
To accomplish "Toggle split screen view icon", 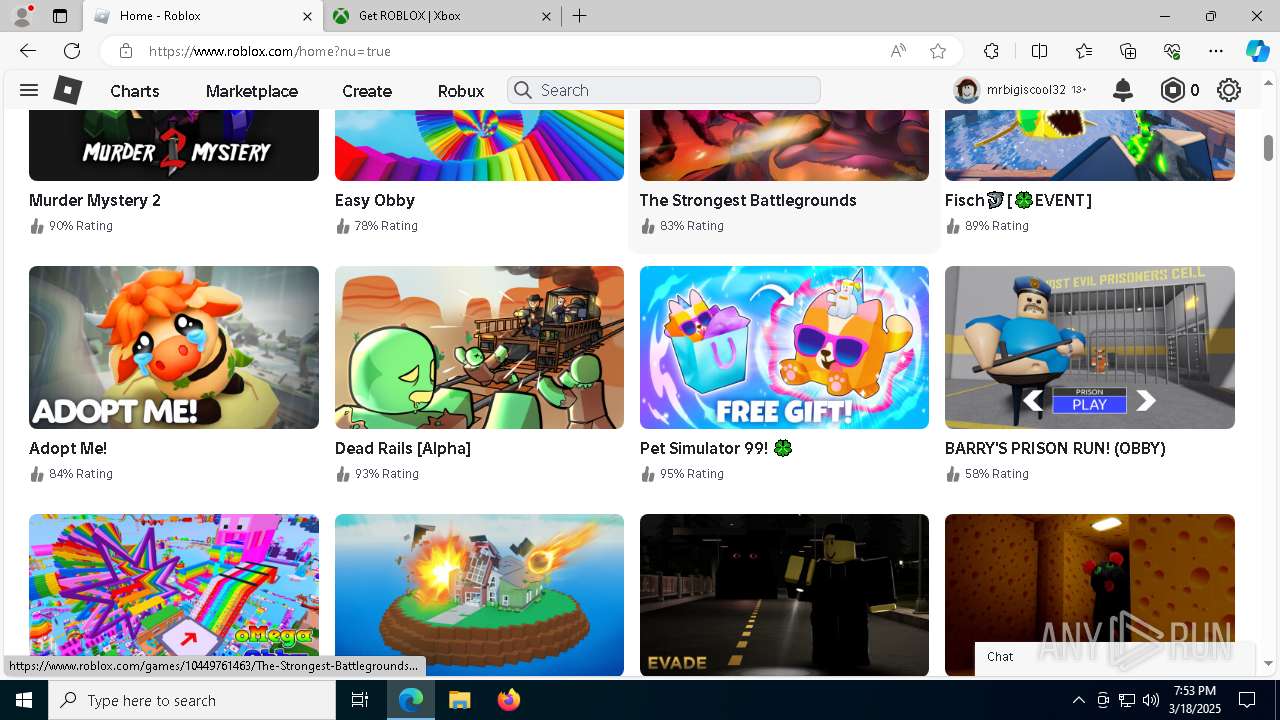I will (1039, 51).
